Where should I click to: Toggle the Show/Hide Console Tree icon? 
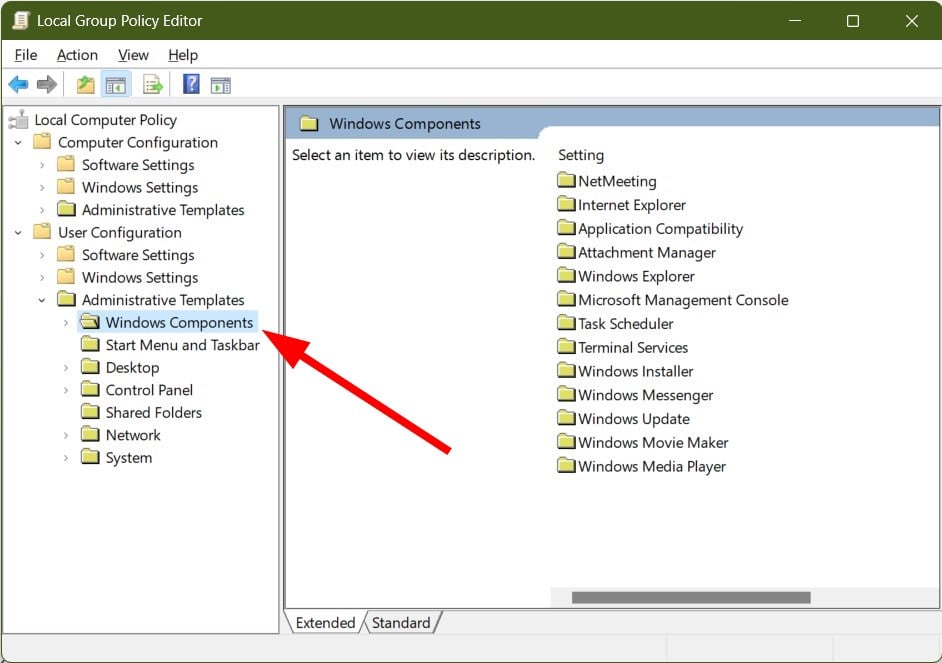click(x=116, y=84)
